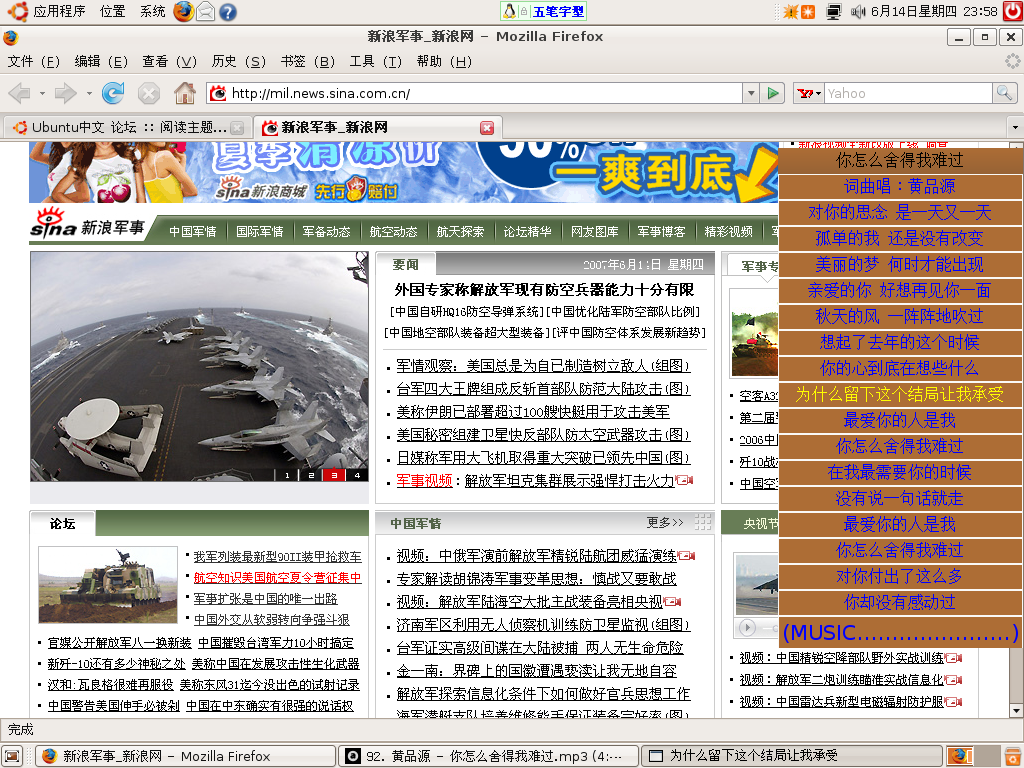Open the Yahoo search engine selector dropdown
1024x768 pixels.
tap(808, 93)
